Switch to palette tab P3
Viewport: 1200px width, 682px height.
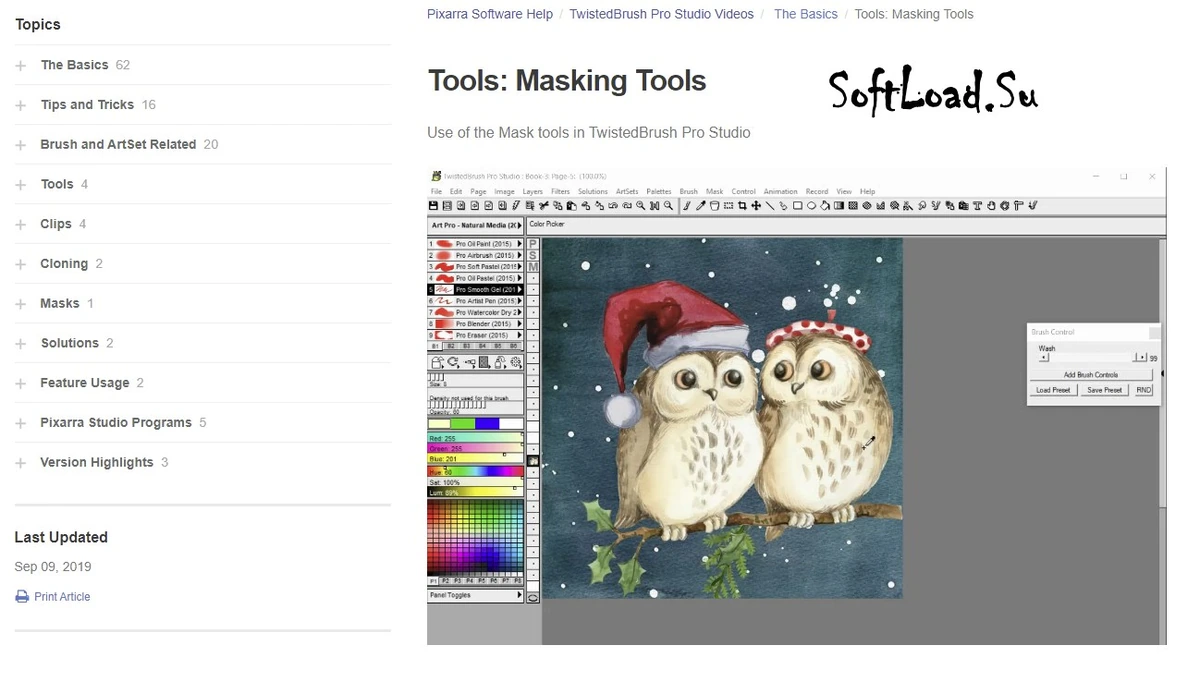coord(458,580)
